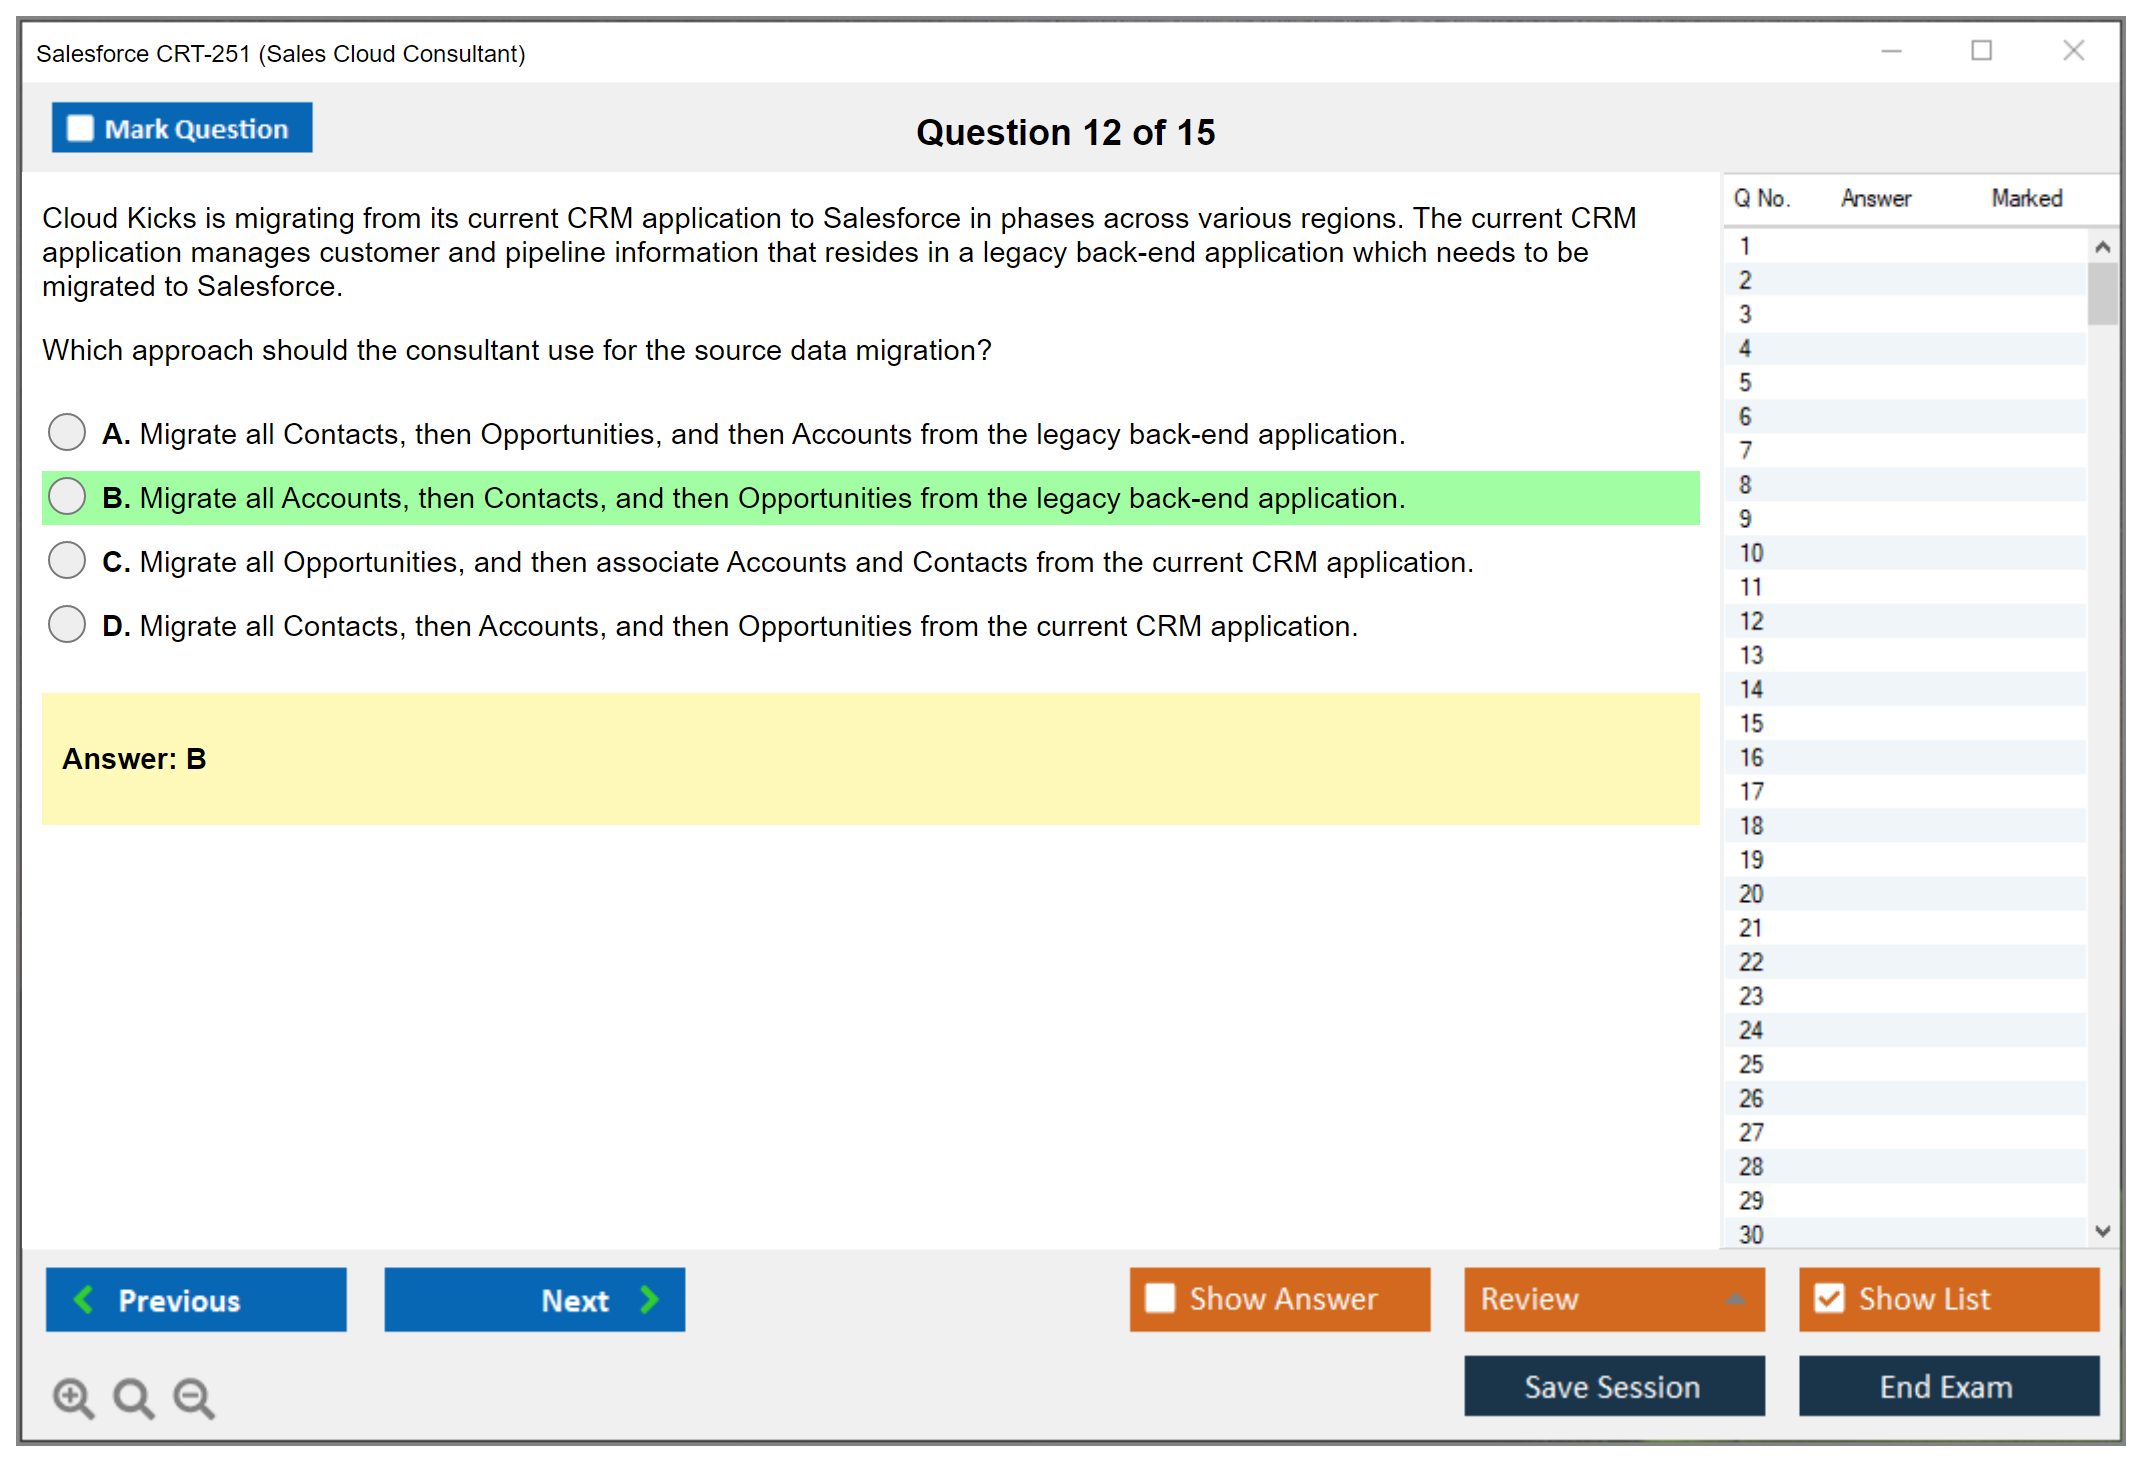2150x1470 pixels.
Task: Jump to question 14 in list
Action: [x=1751, y=689]
